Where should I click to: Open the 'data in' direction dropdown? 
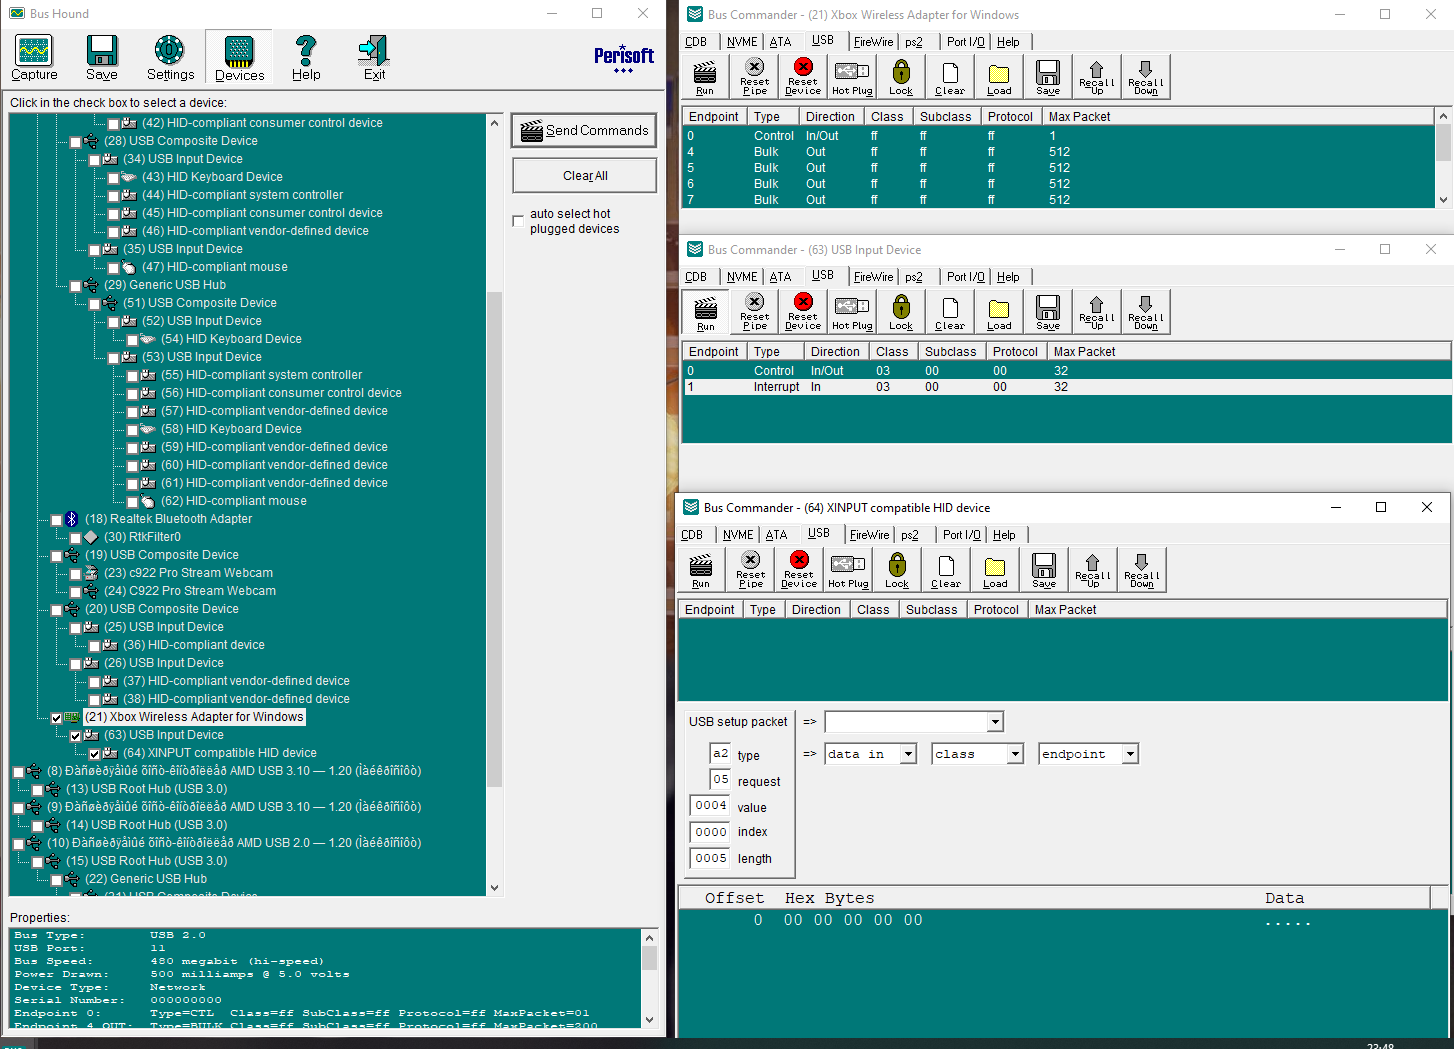point(908,754)
